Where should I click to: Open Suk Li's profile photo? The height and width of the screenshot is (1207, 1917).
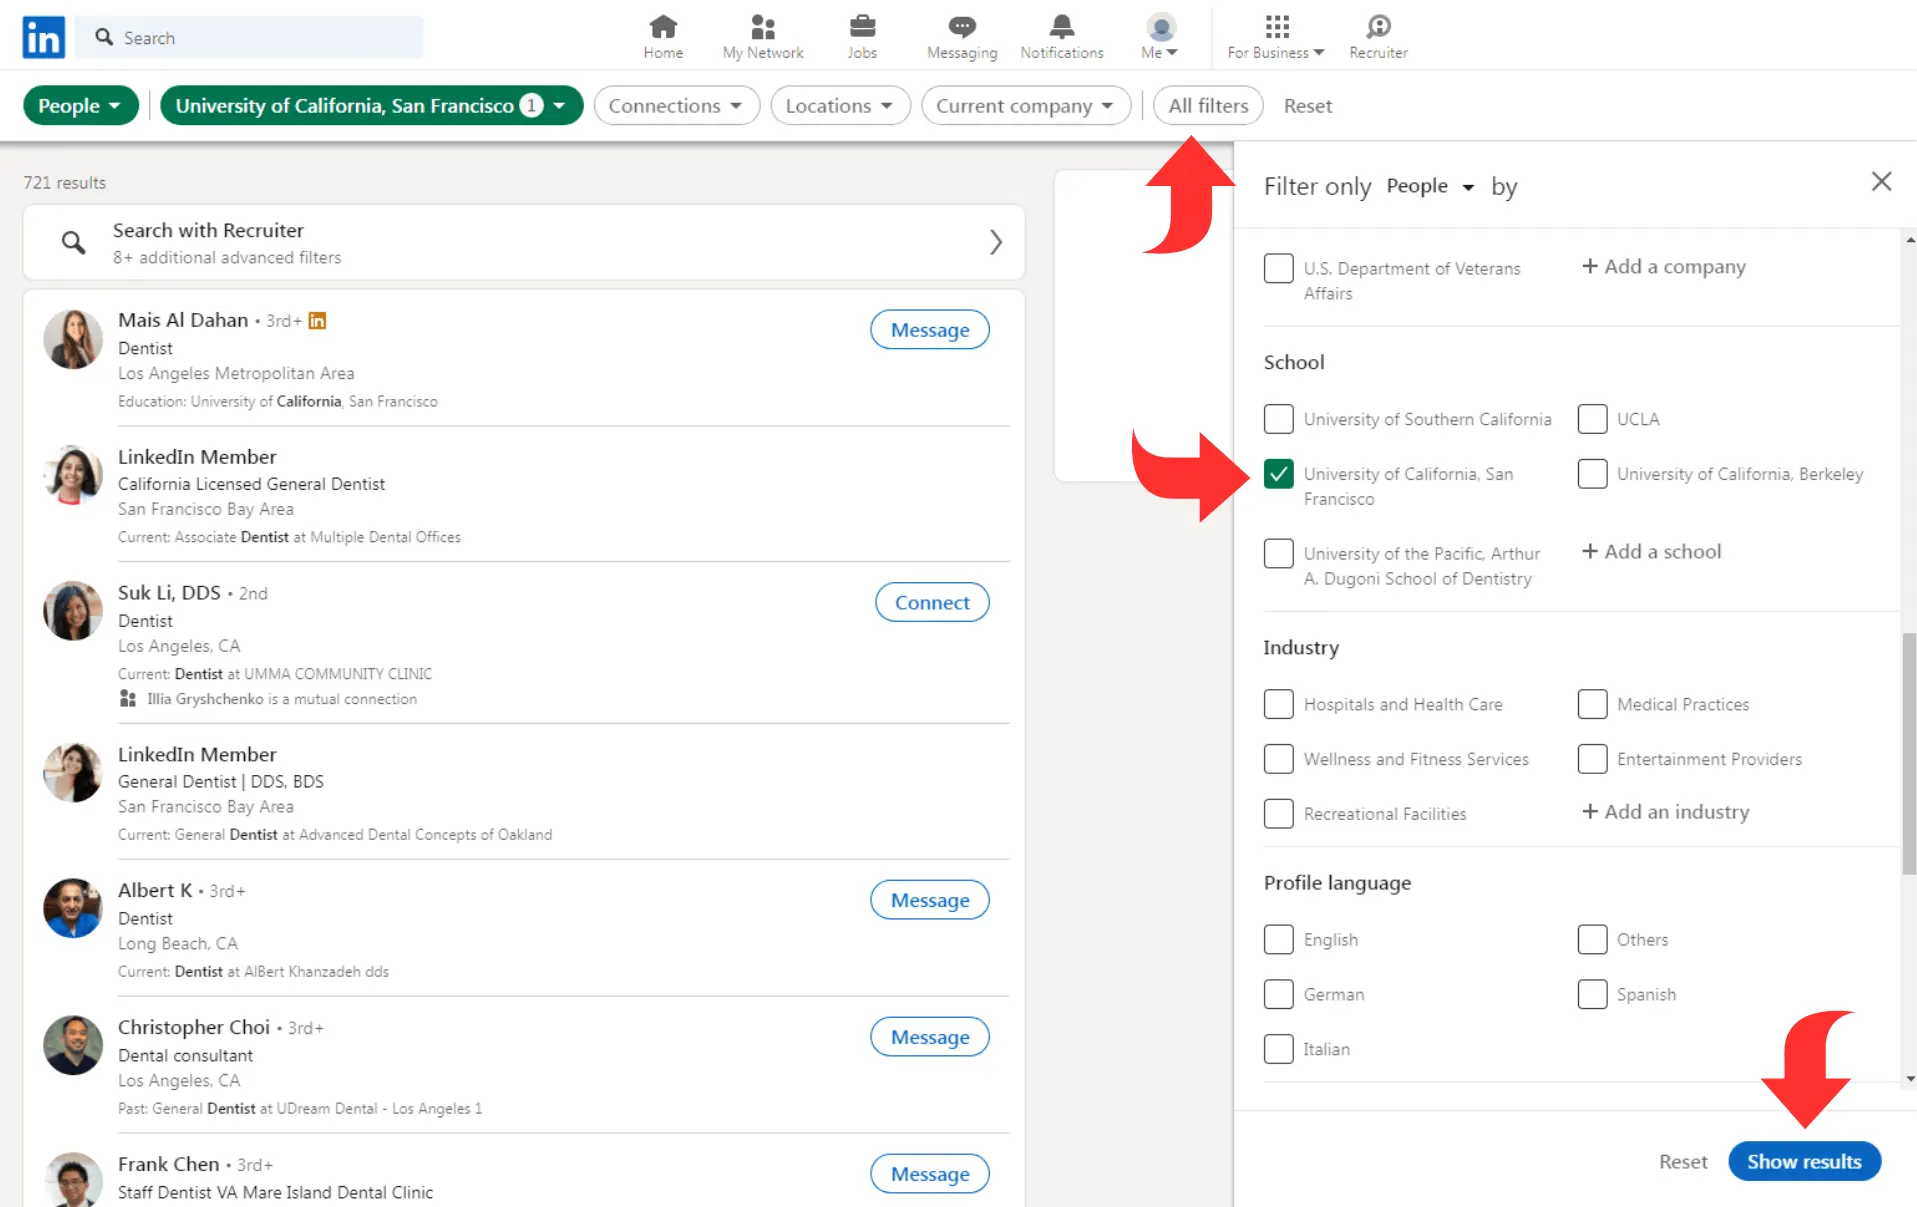click(x=73, y=611)
